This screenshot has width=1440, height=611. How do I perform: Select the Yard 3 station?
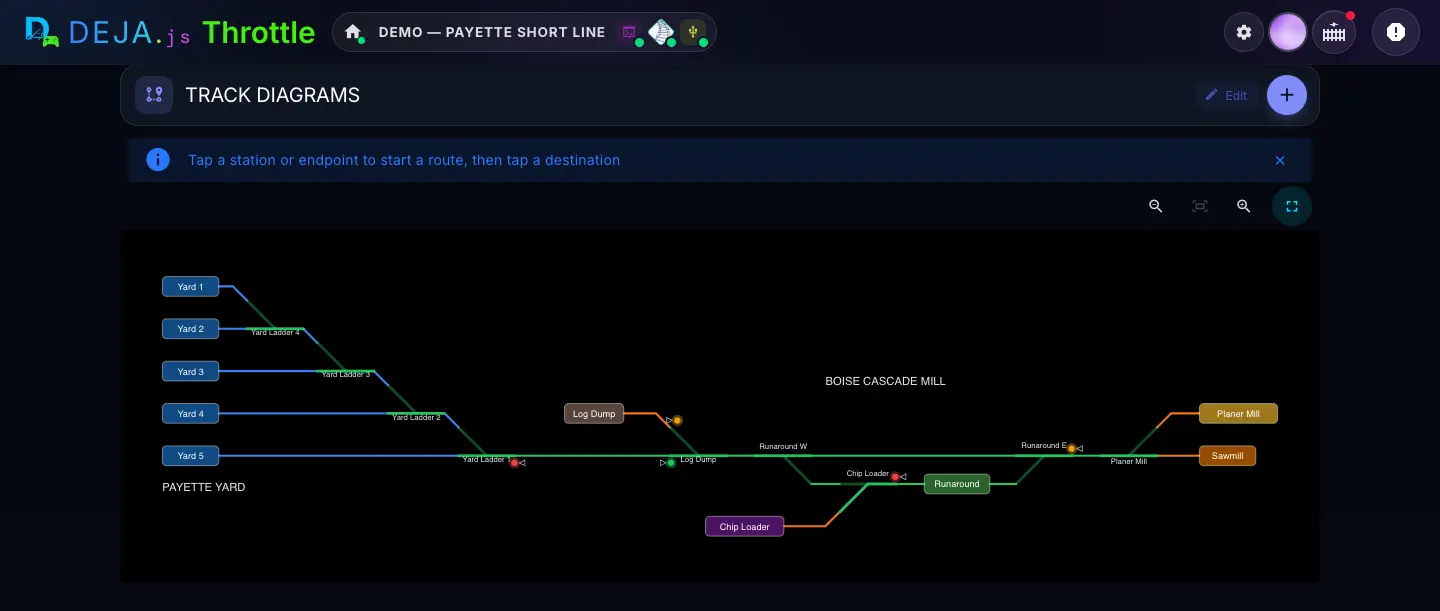point(190,371)
